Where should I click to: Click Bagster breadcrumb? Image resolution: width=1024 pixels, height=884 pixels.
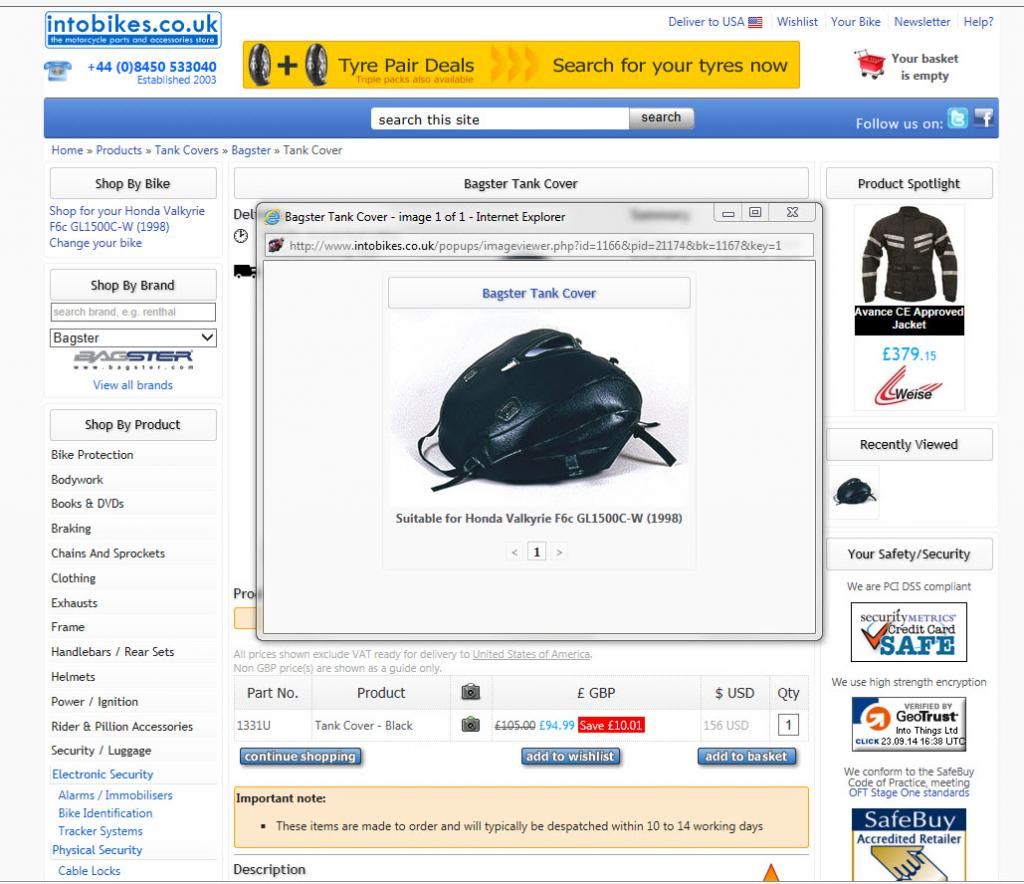[x=251, y=150]
